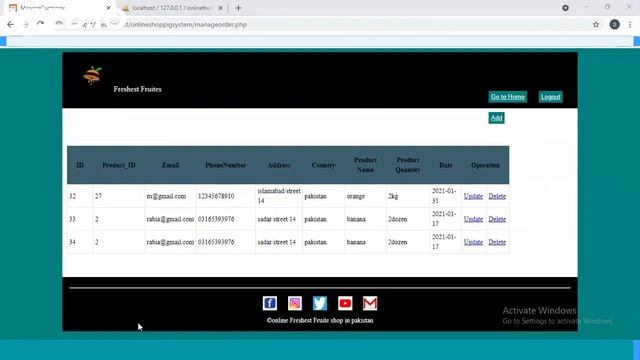640x360 pixels.
Task: Open the Gmail icon in footer
Action: (370, 303)
